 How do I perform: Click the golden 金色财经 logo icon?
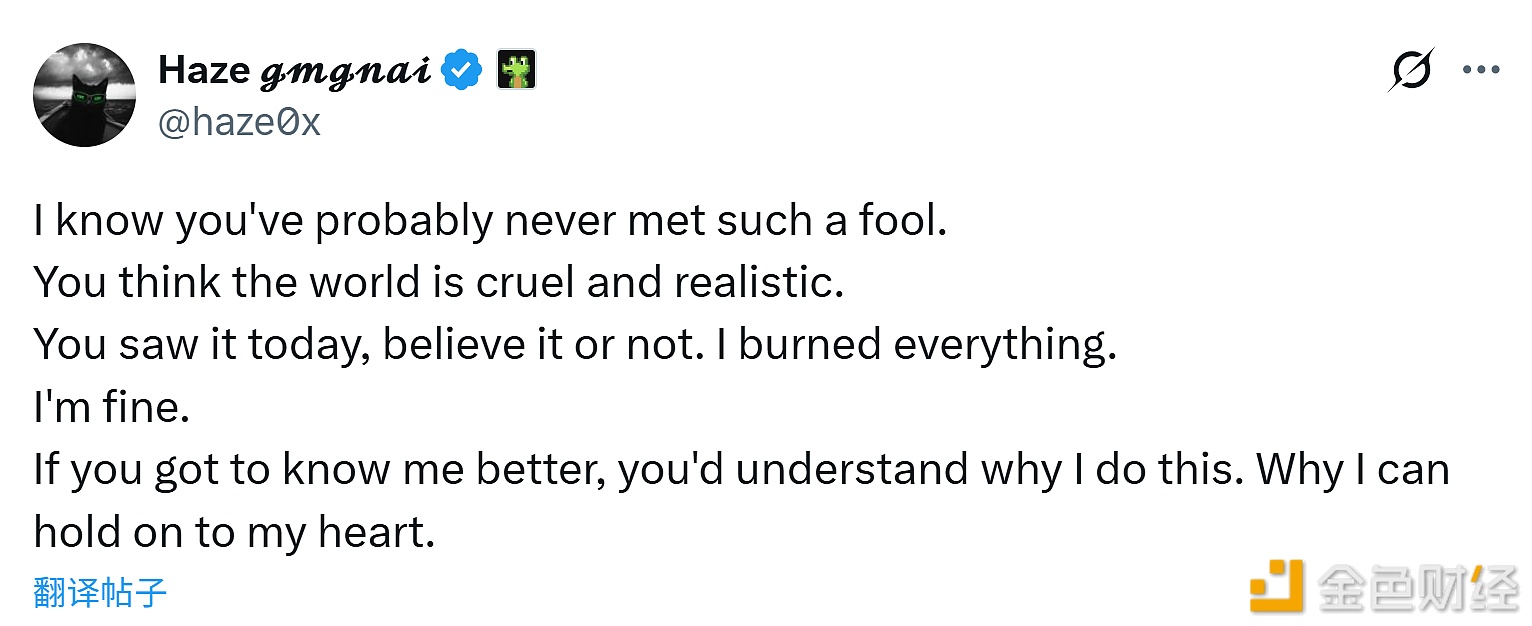click(1277, 585)
